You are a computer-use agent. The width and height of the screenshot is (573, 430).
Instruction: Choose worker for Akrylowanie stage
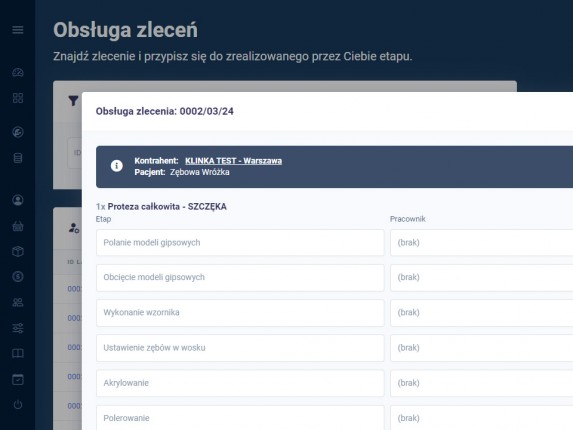point(482,383)
